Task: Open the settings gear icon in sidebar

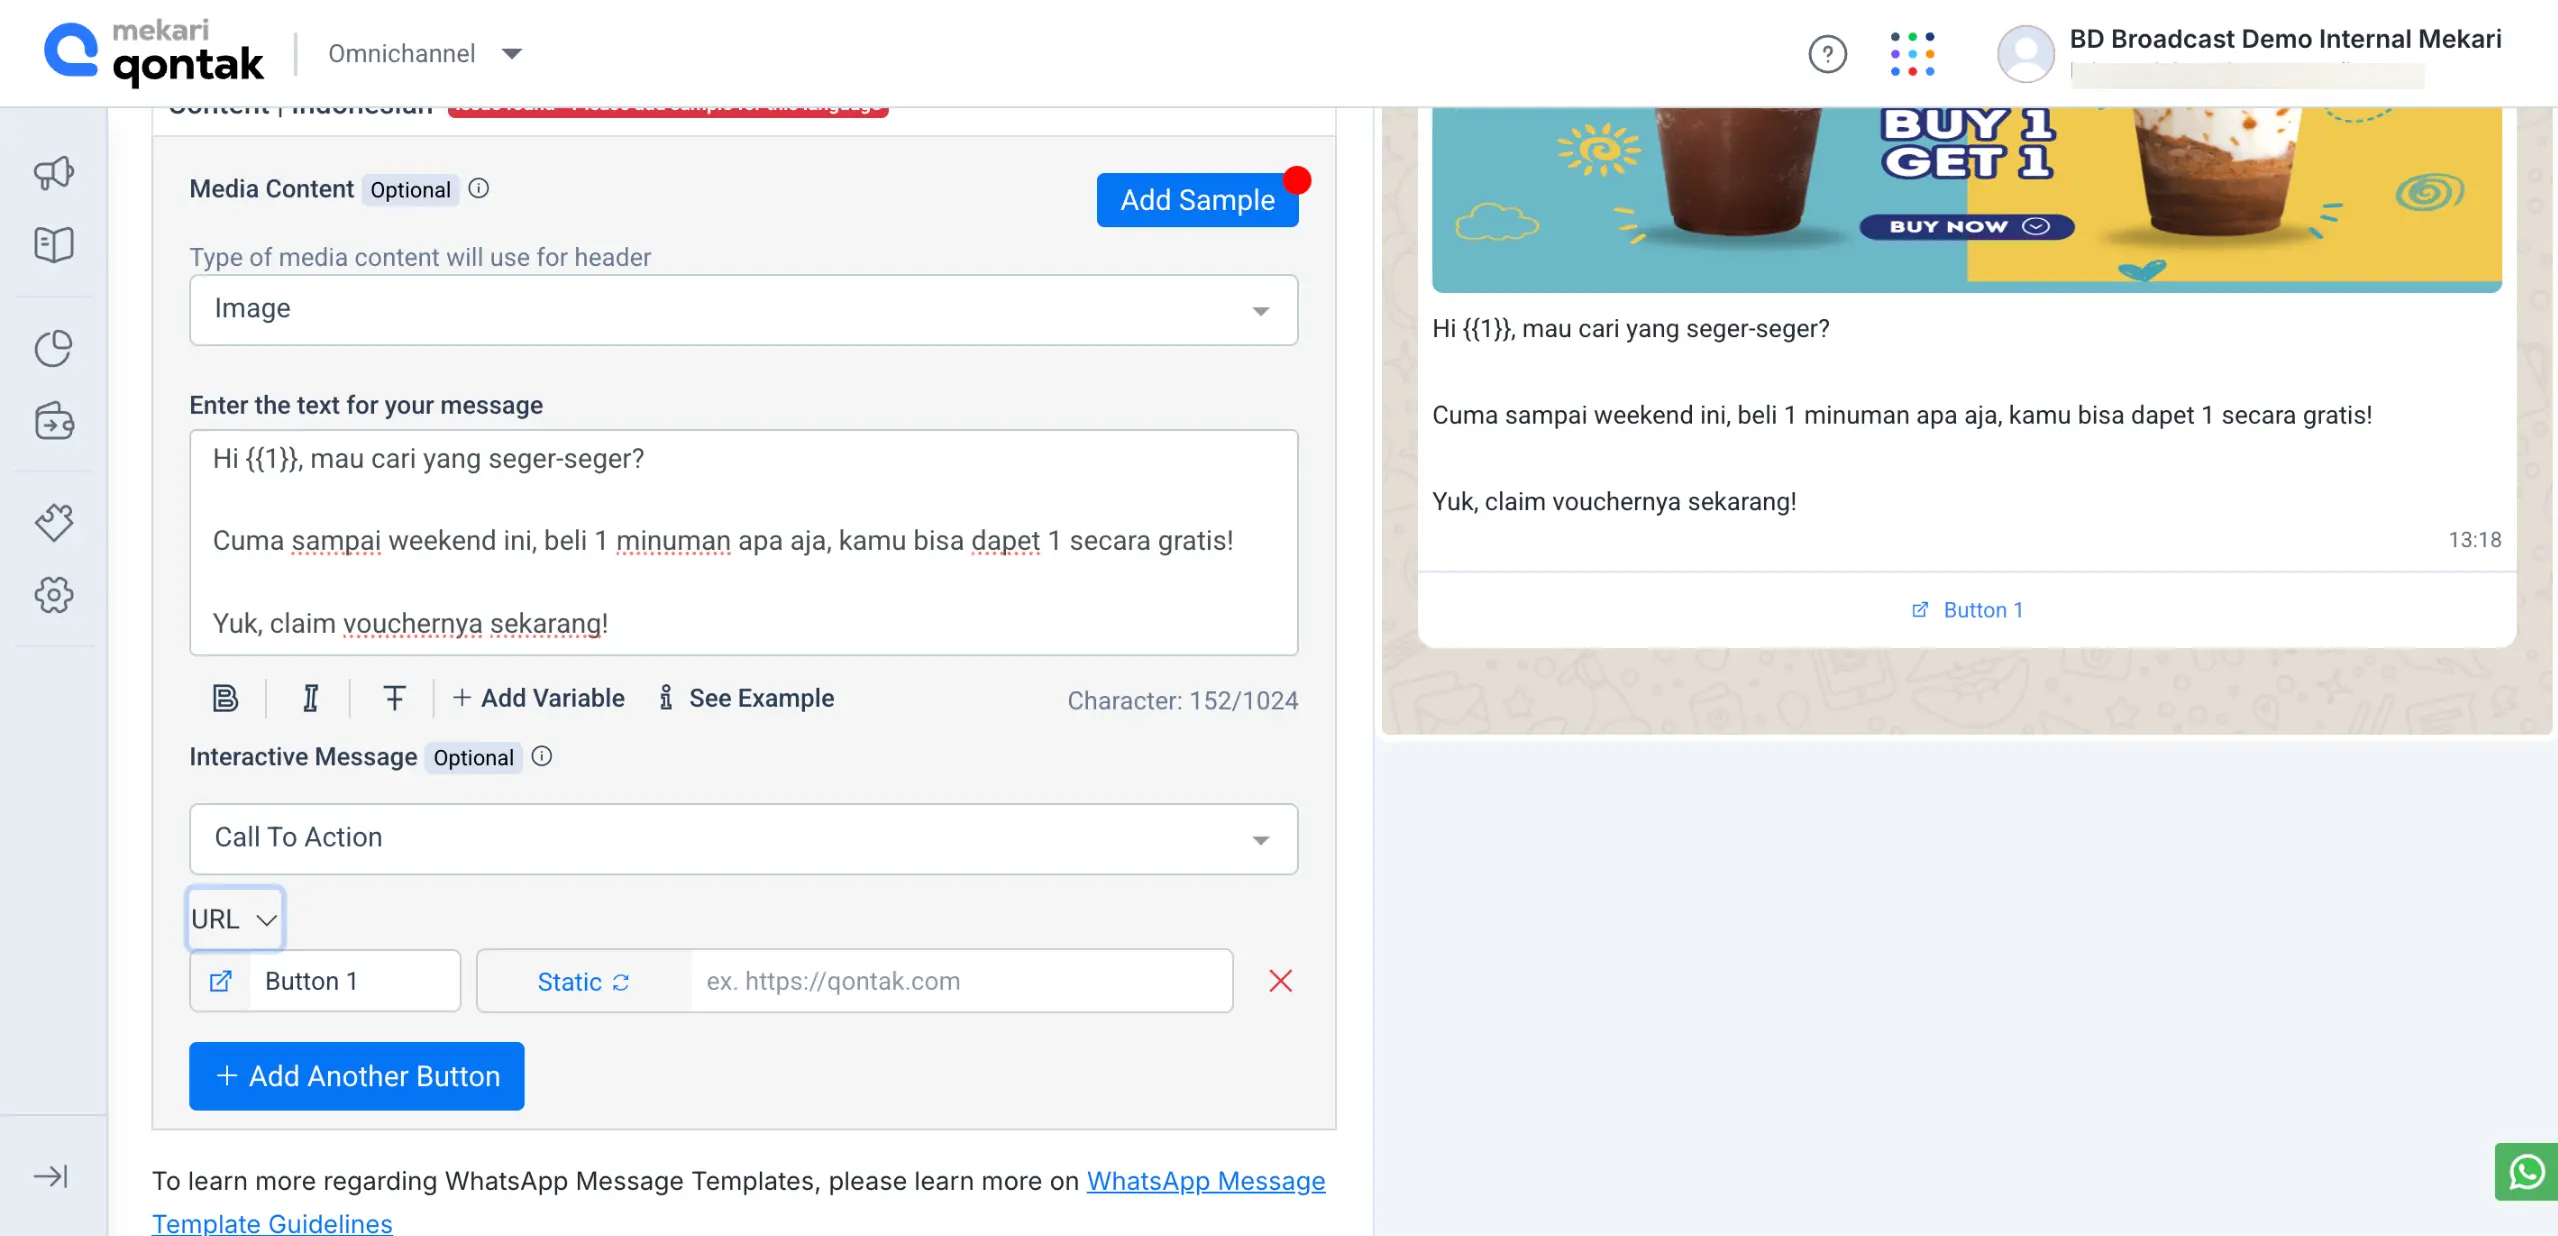Action: 52,594
